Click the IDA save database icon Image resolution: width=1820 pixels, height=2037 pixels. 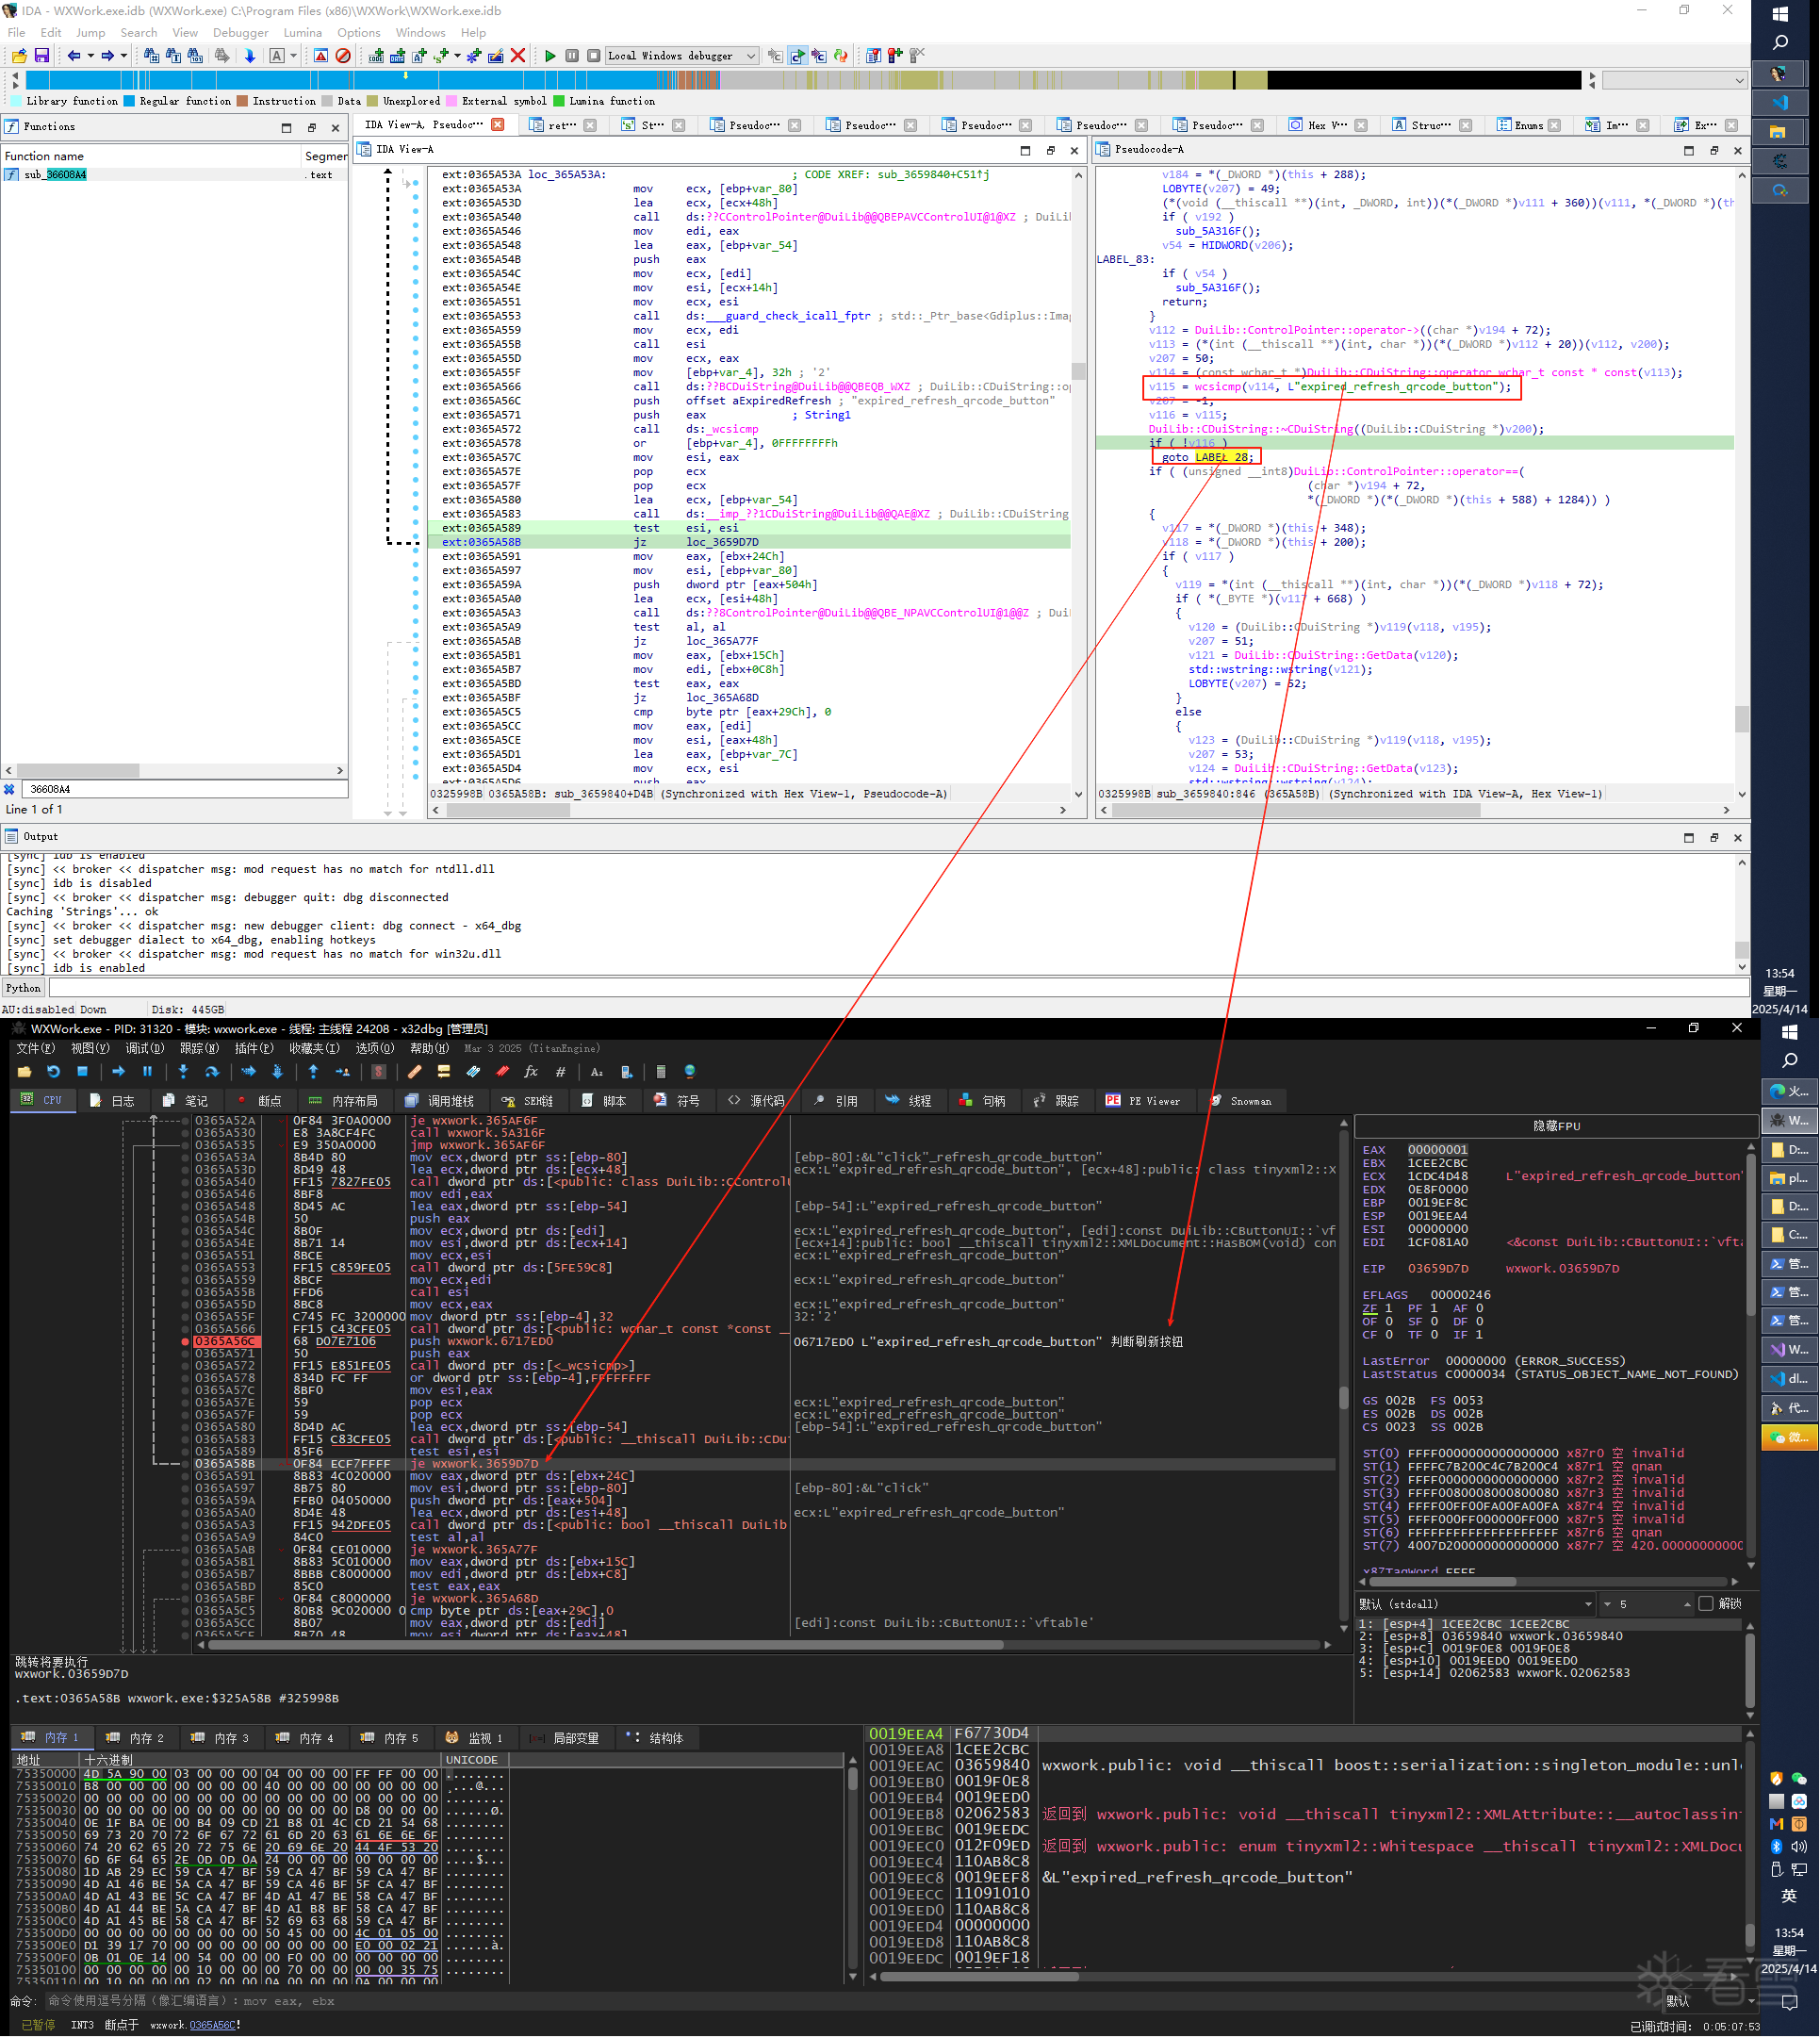coord(42,56)
